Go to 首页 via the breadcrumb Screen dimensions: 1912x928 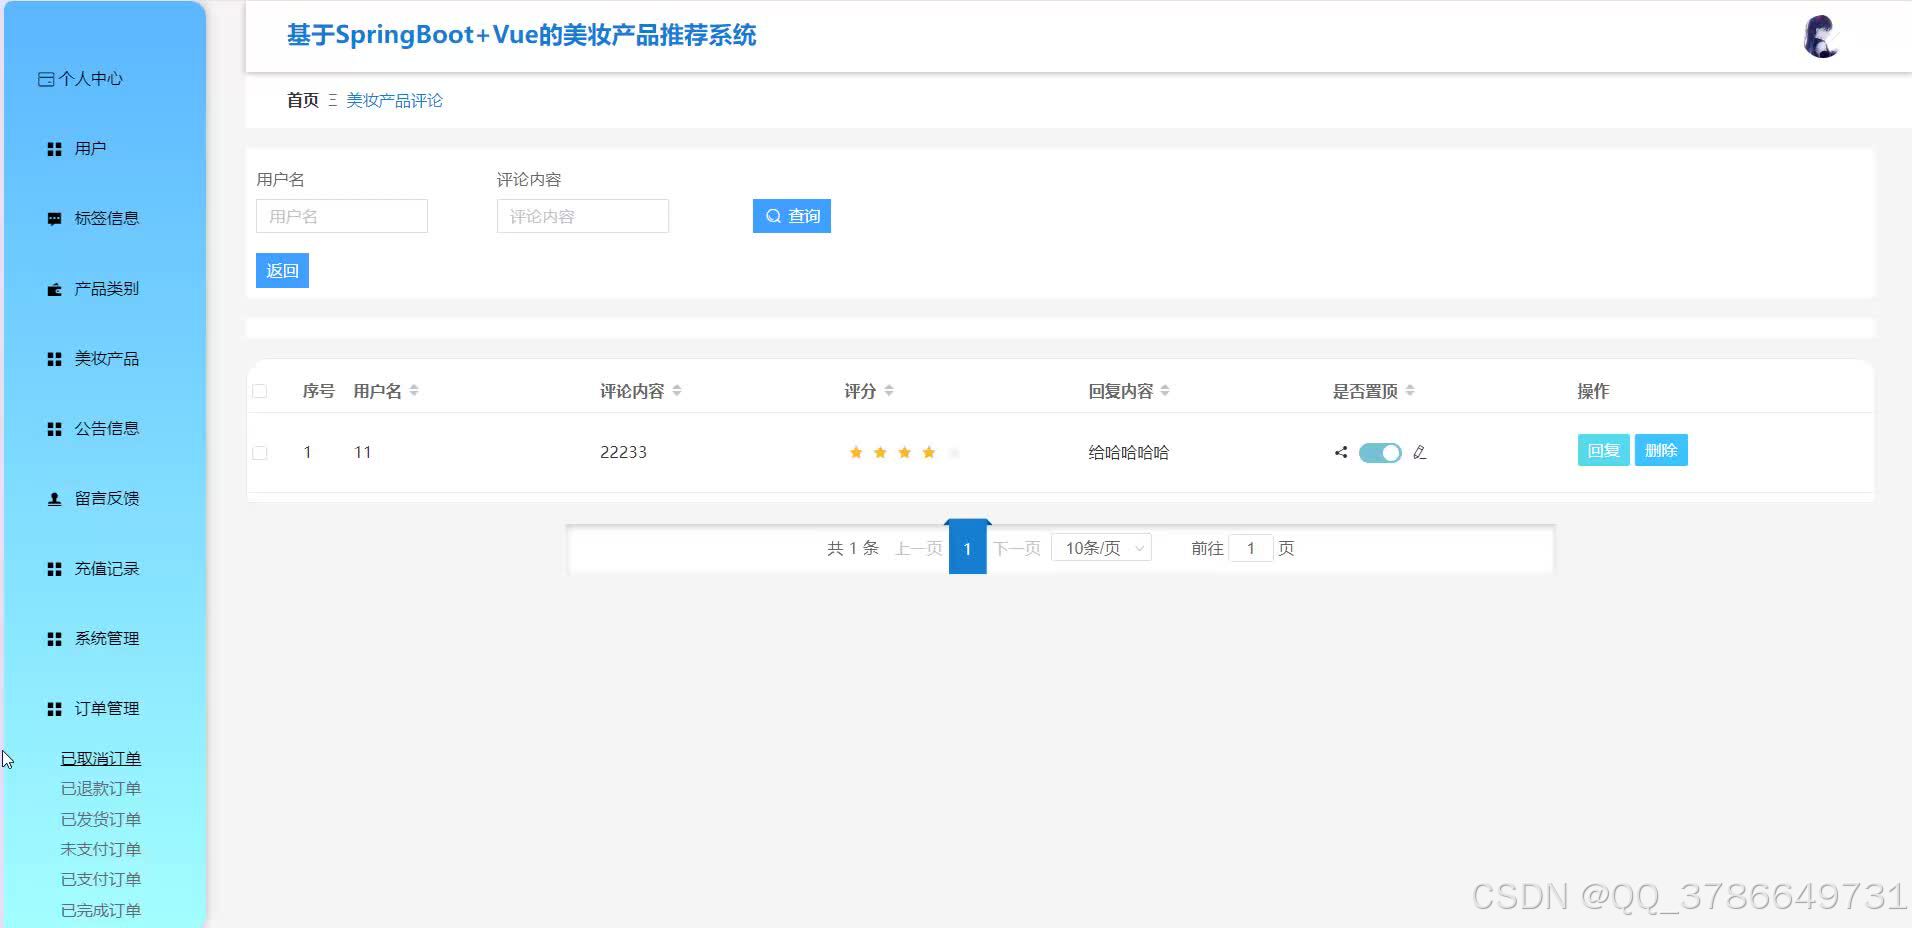(x=302, y=100)
